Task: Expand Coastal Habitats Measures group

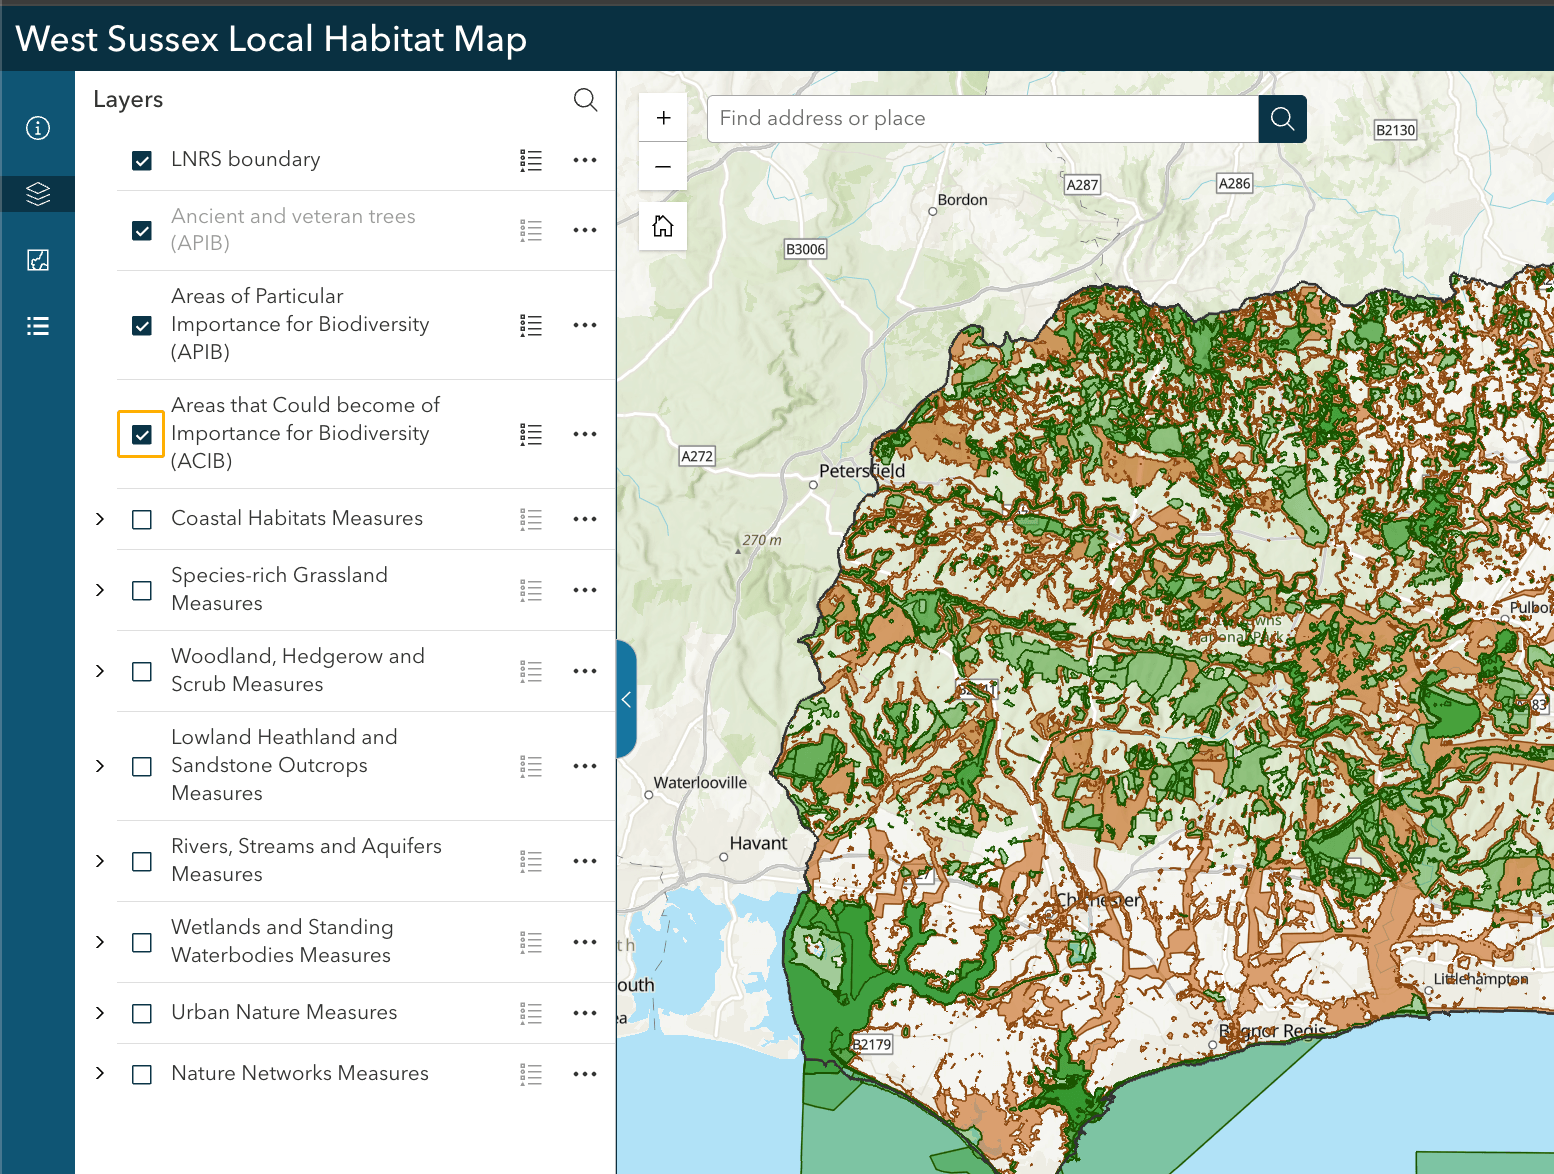Action: coord(100,519)
